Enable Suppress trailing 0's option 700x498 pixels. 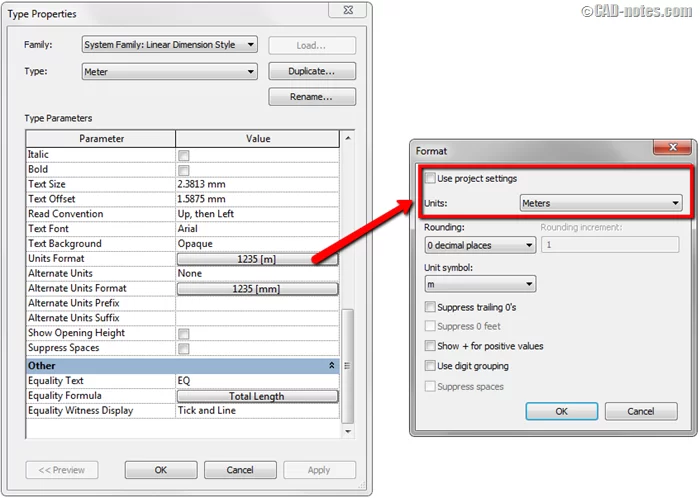(x=430, y=307)
